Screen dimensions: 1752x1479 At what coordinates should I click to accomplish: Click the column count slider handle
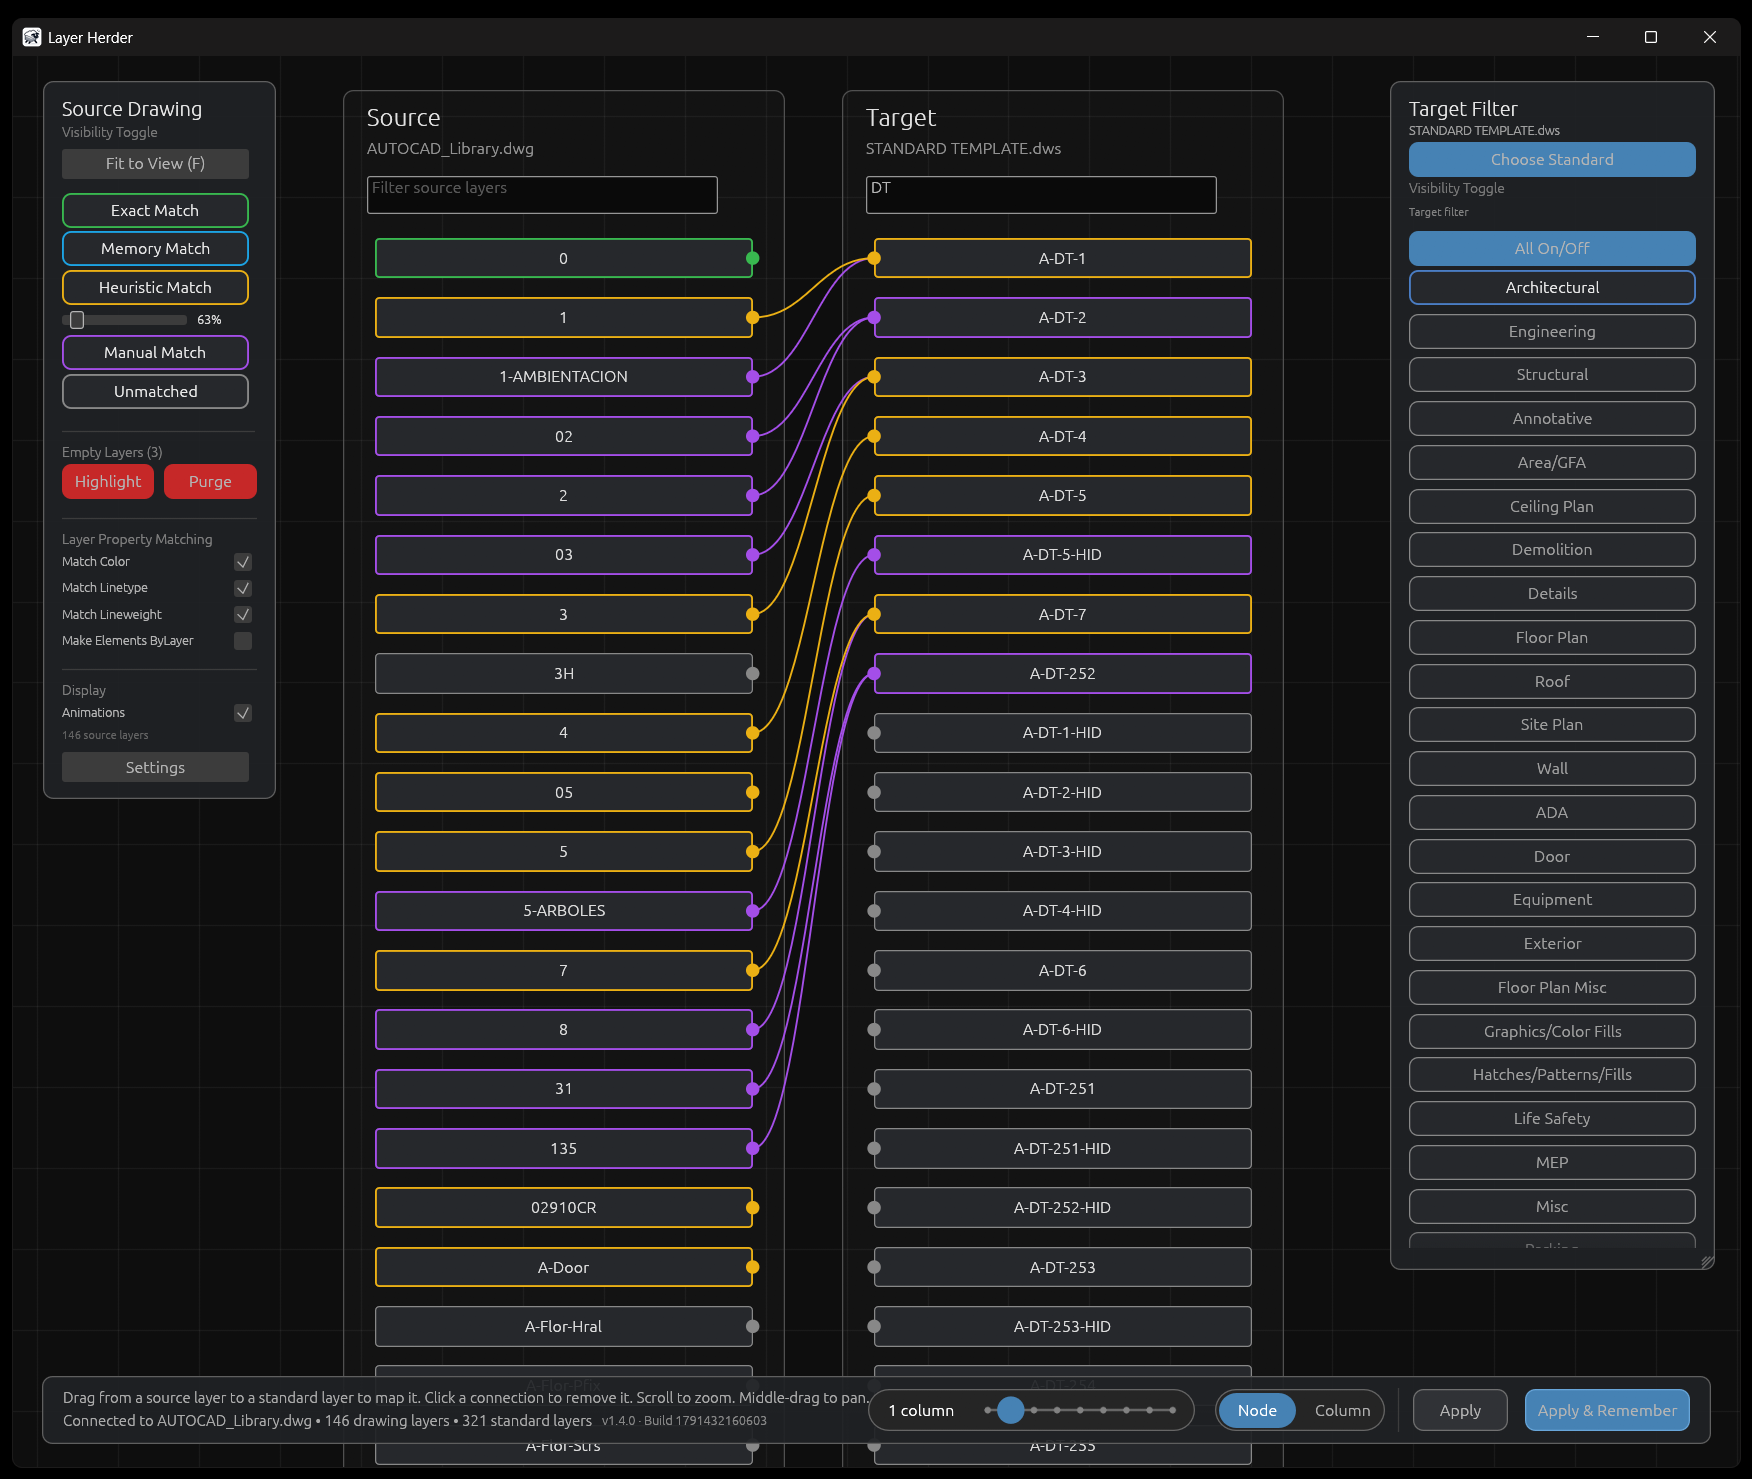pos(1011,1410)
